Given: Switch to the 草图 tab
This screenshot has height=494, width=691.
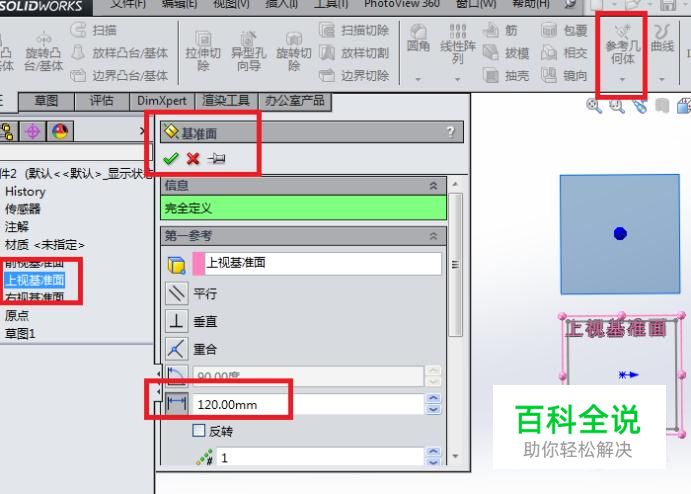Looking at the screenshot, I should coord(46,101).
